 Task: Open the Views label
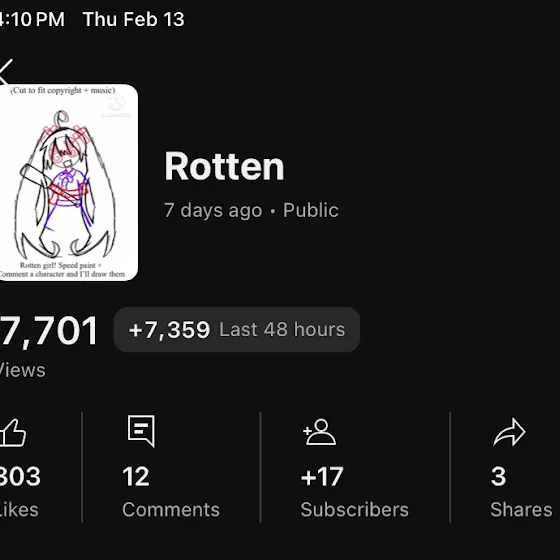pos(22,370)
